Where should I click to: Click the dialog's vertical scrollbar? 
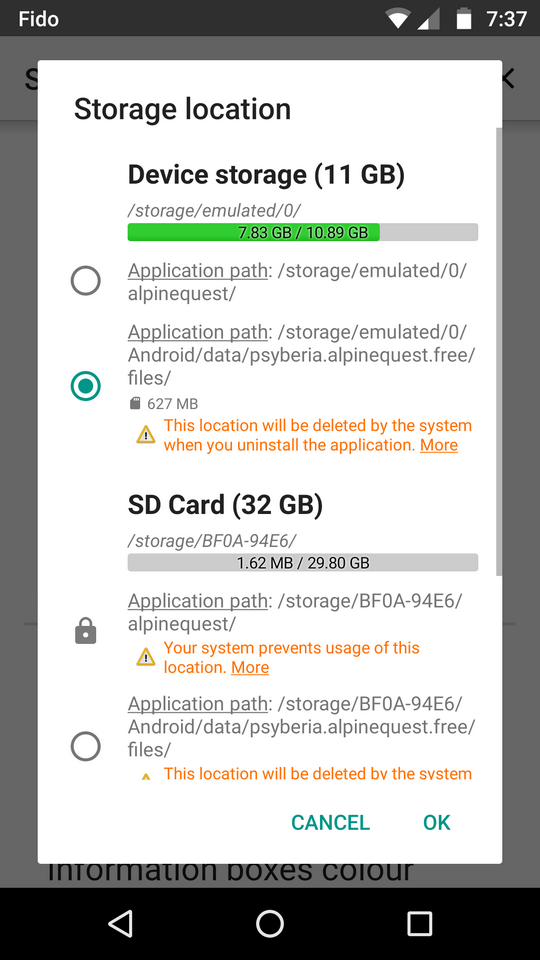(499, 352)
